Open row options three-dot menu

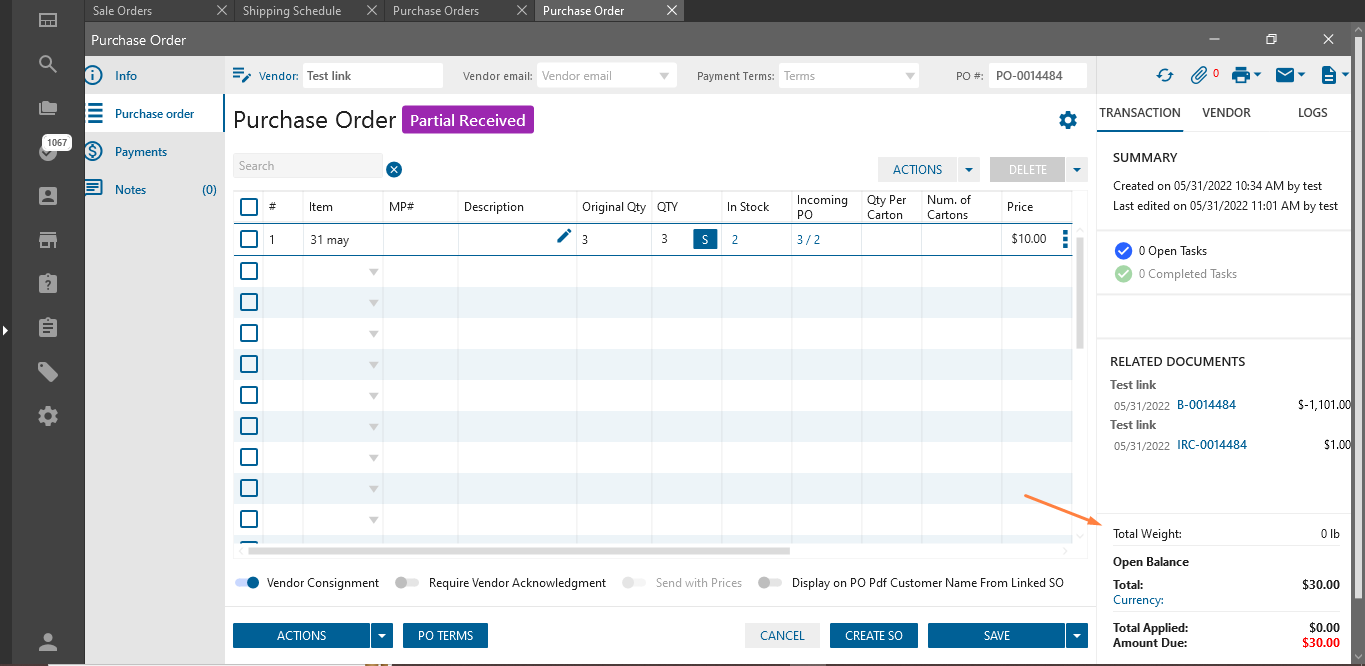pos(1065,239)
